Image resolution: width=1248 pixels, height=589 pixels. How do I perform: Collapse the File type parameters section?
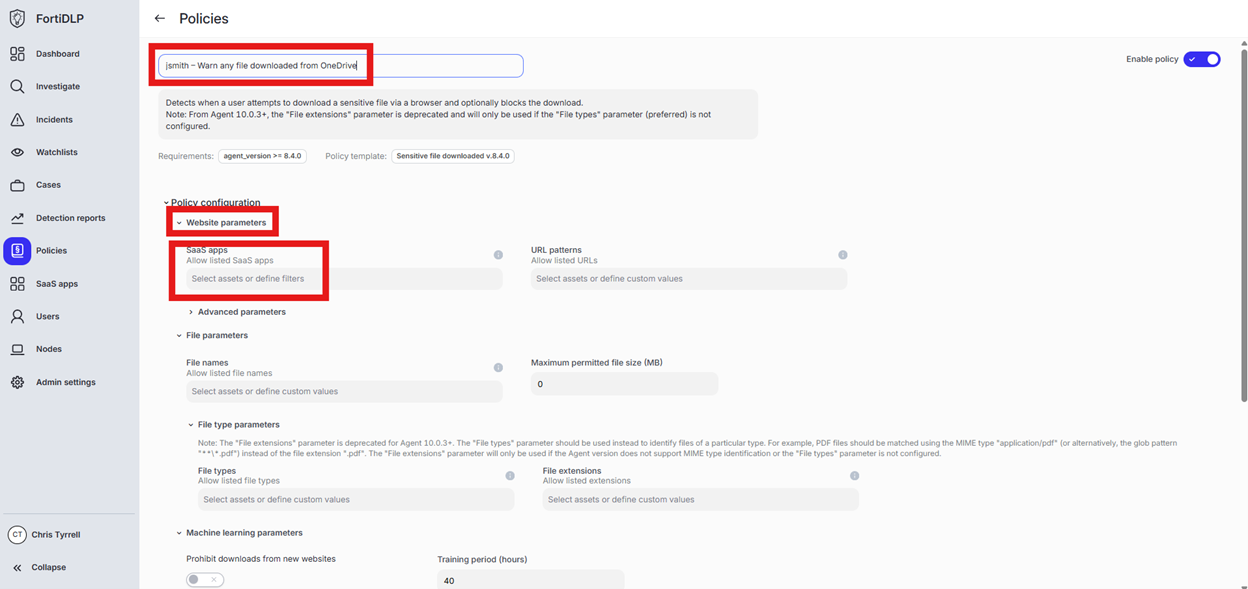(191, 425)
